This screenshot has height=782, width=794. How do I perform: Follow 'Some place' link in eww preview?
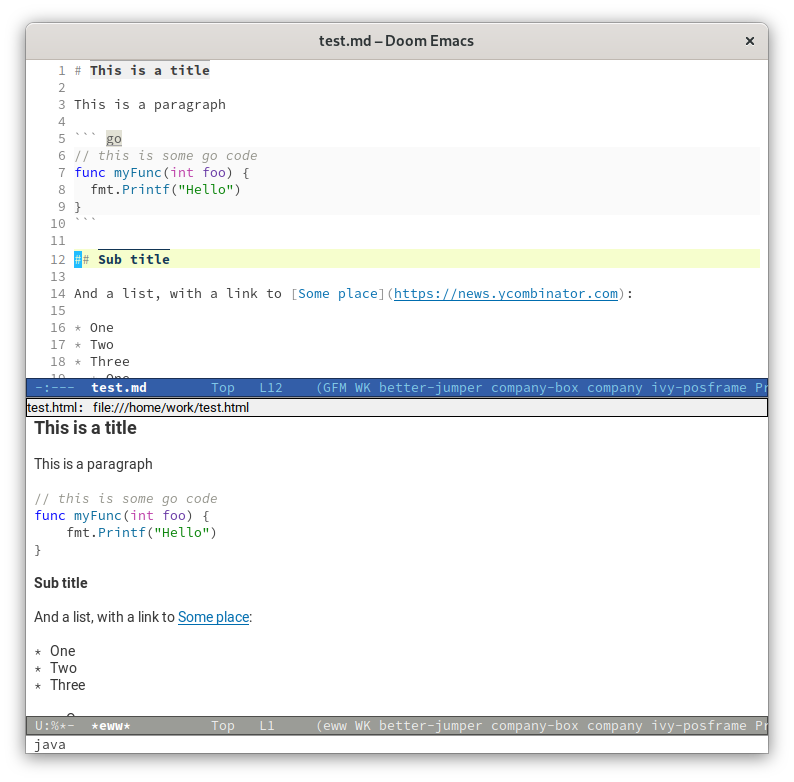213,617
